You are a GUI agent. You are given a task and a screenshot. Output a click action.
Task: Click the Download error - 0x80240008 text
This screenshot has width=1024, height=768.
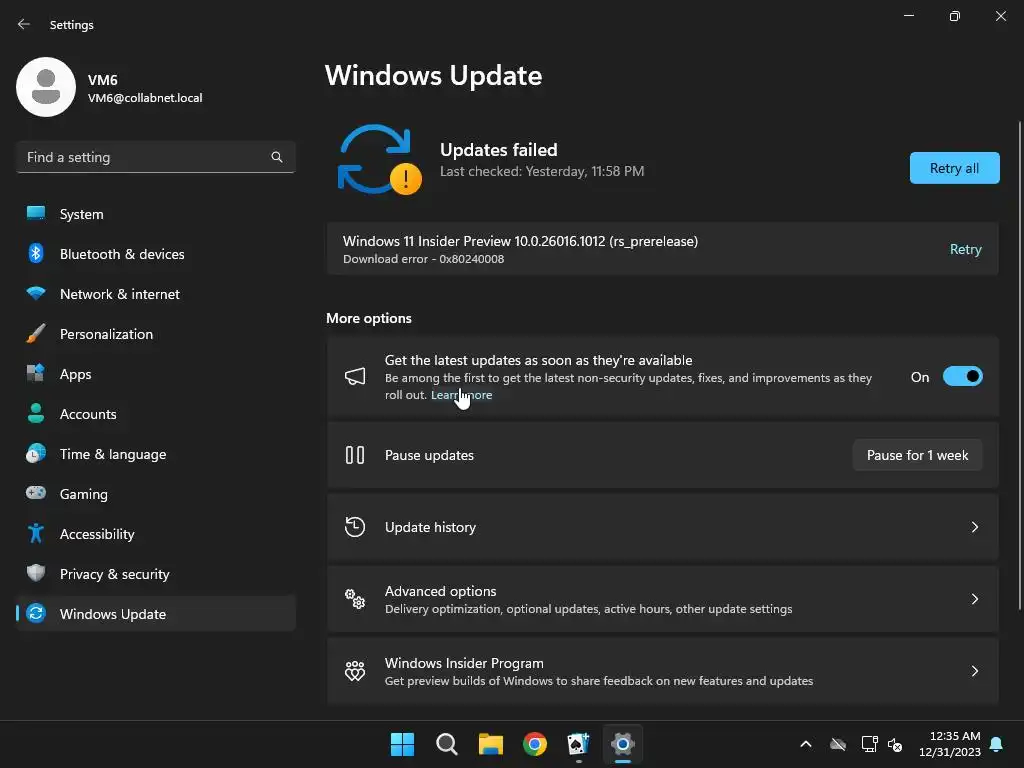(423, 259)
